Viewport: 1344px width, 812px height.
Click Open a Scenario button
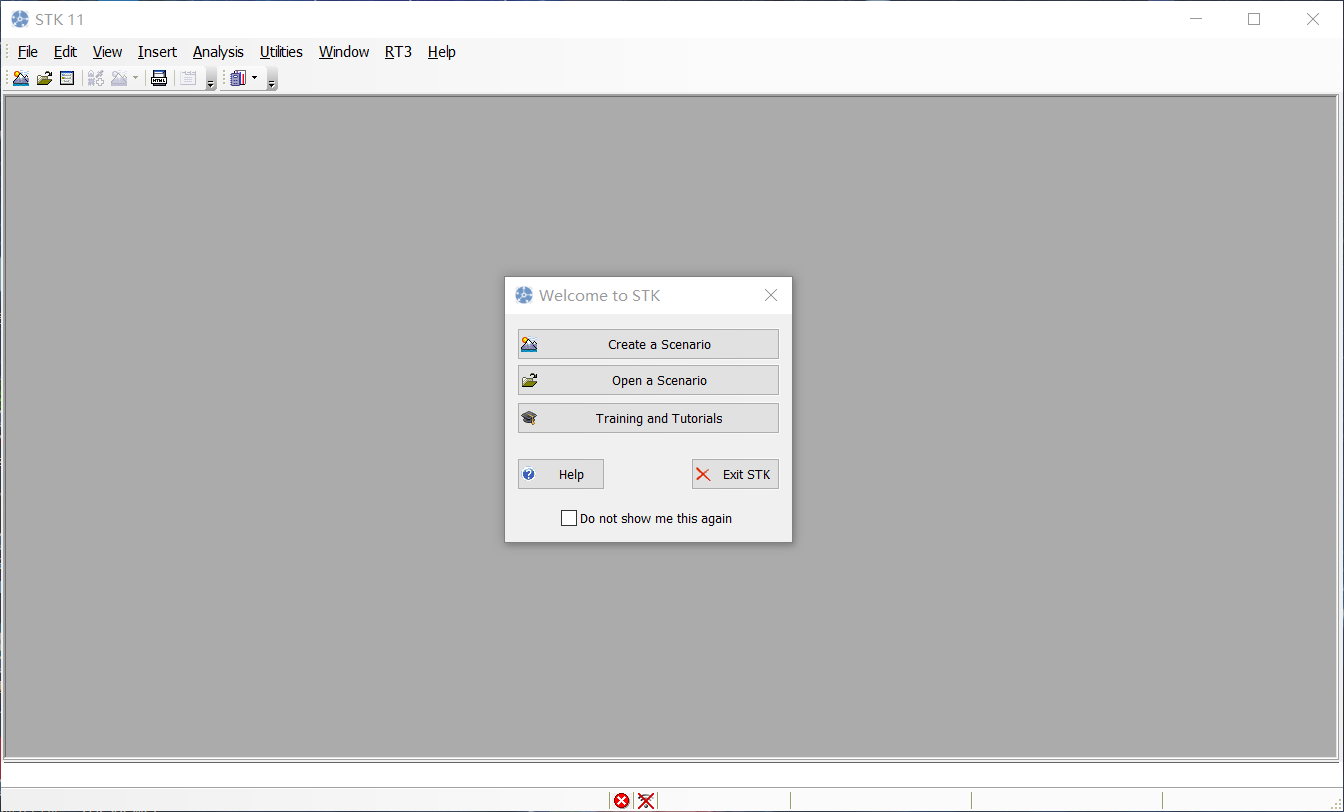tap(648, 380)
